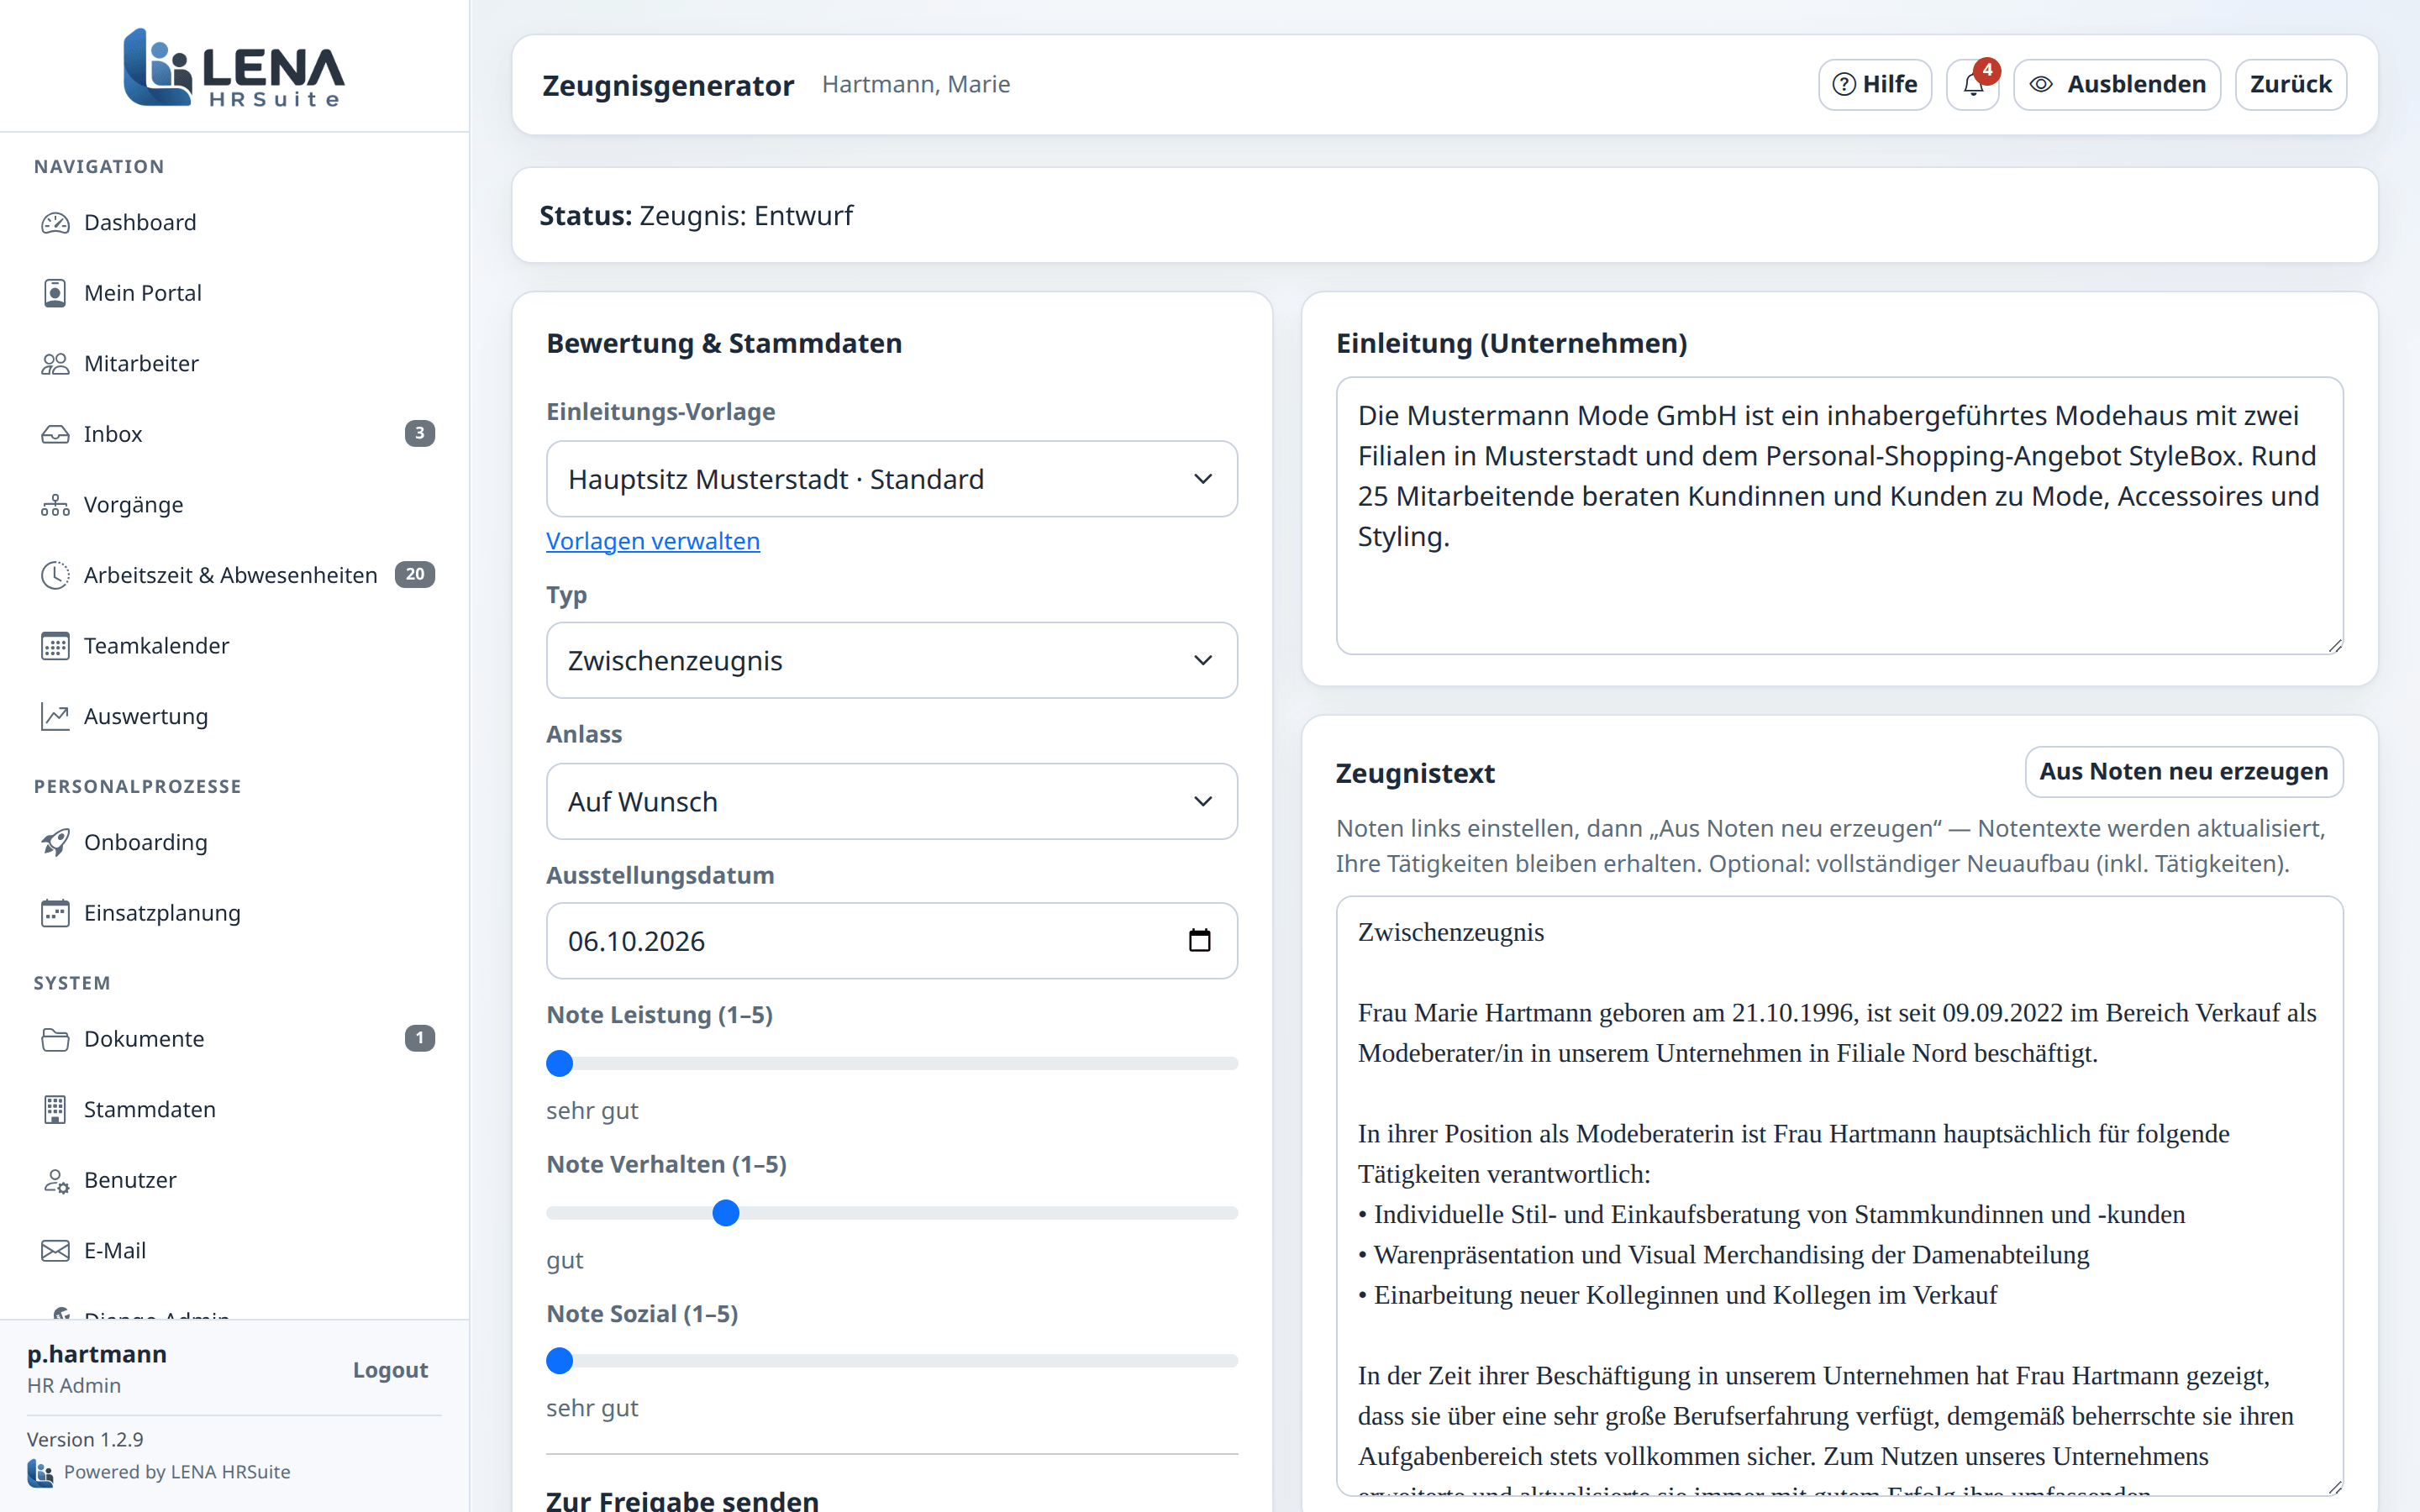Viewport: 2420px width, 1512px height.
Task: Open the Typ Zwischenzeugnis dropdown
Action: [x=892, y=661]
